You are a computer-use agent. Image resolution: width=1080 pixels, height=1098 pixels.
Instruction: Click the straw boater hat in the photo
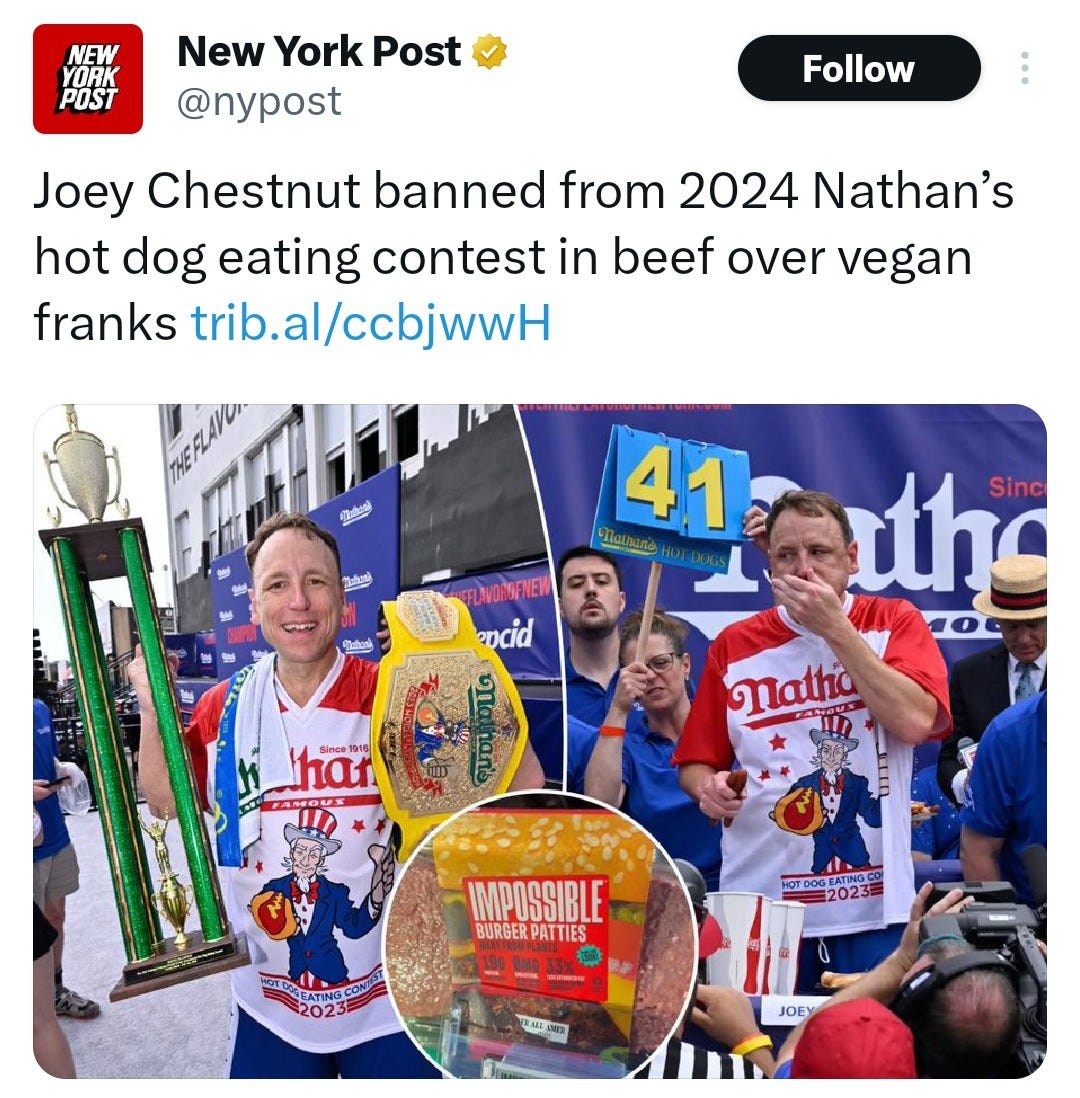coord(1011,587)
